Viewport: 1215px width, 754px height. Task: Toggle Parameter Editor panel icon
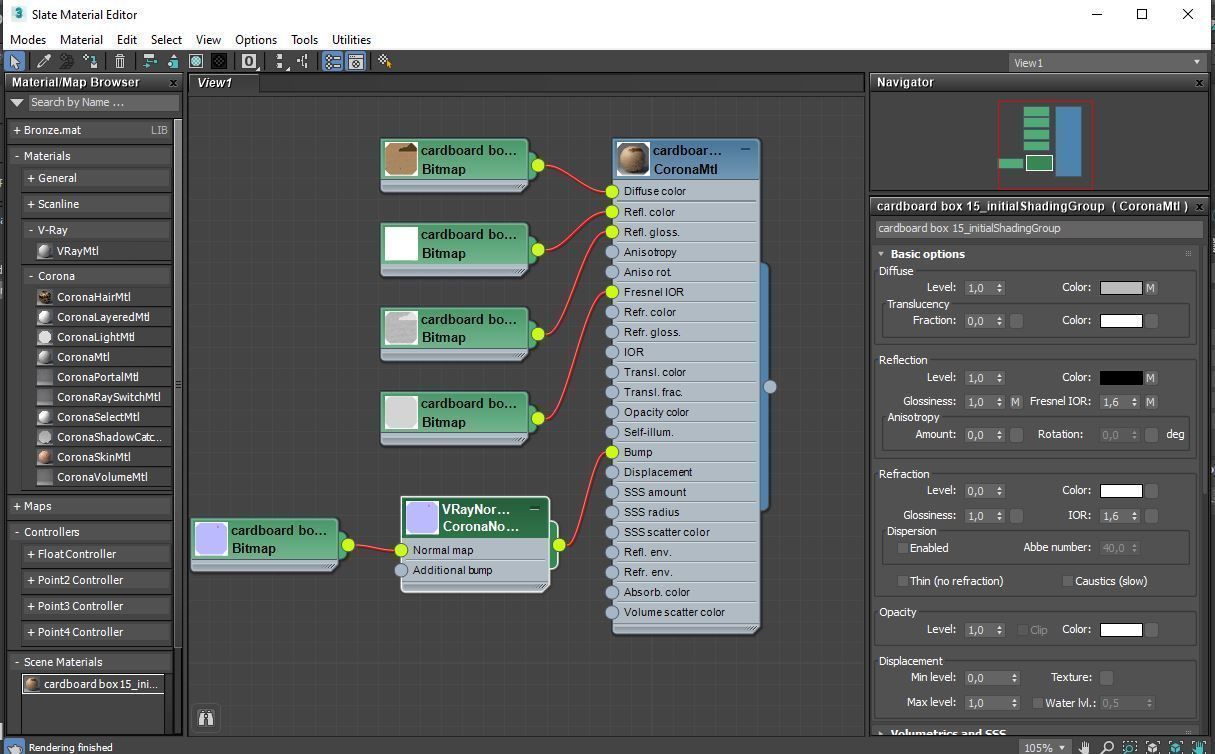[356, 61]
